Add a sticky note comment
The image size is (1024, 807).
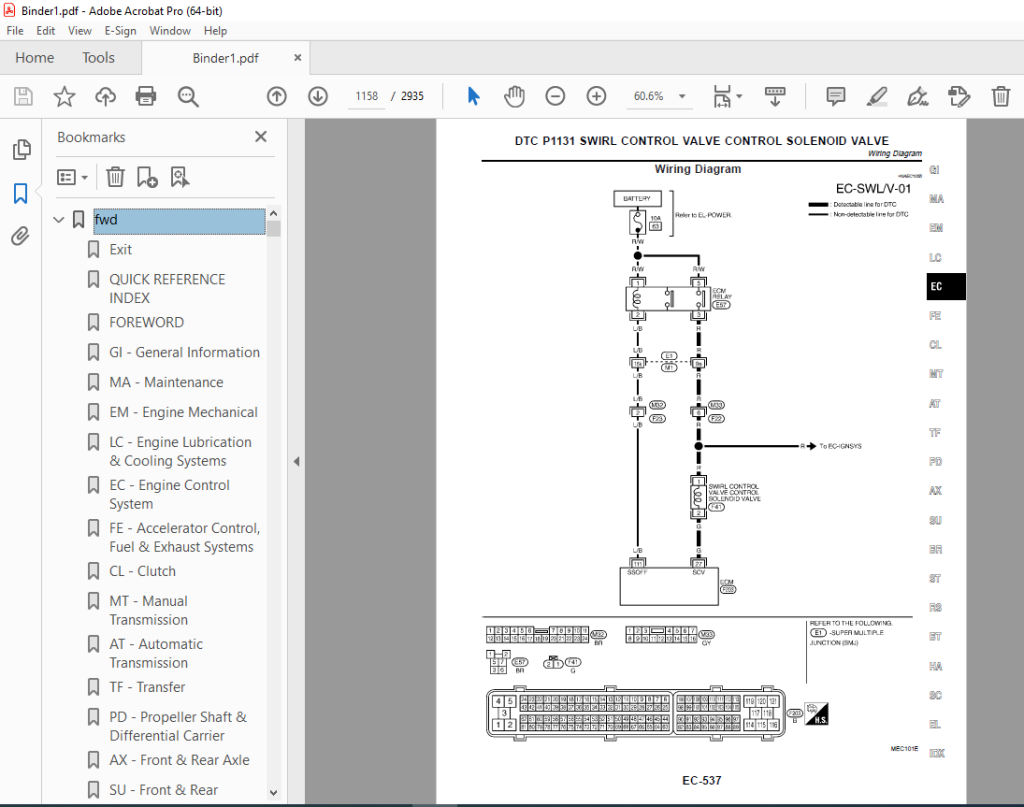click(x=836, y=97)
